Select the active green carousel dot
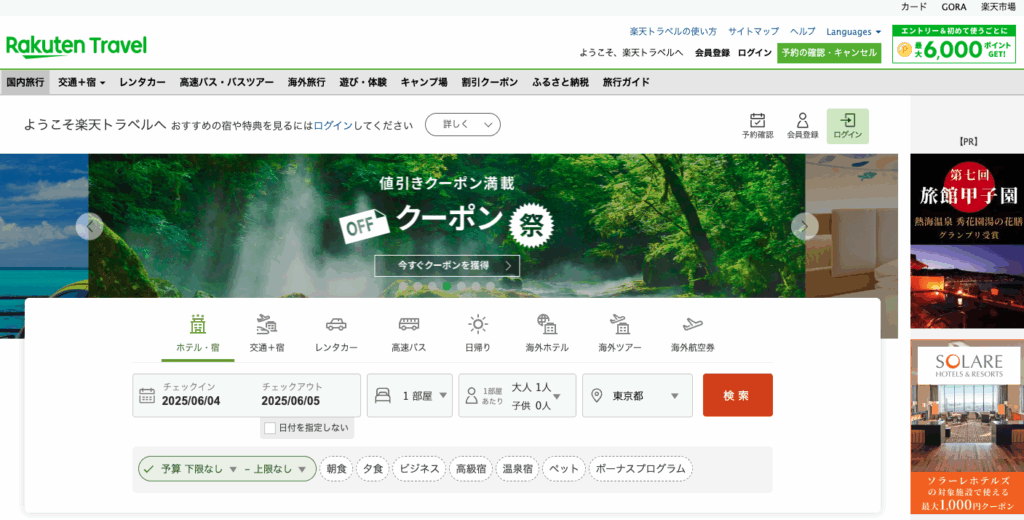 [x=447, y=286]
